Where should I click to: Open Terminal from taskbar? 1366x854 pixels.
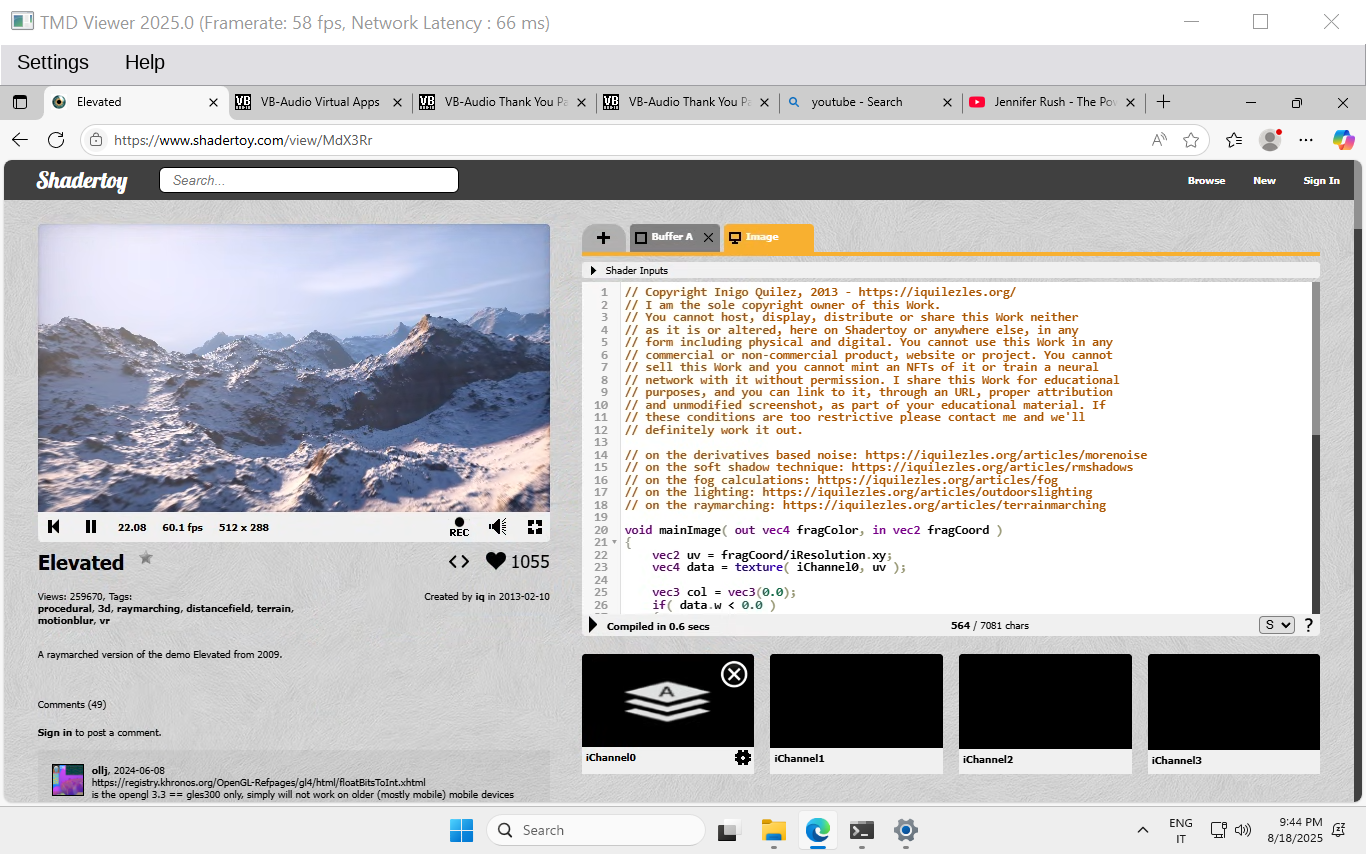tap(862, 830)
